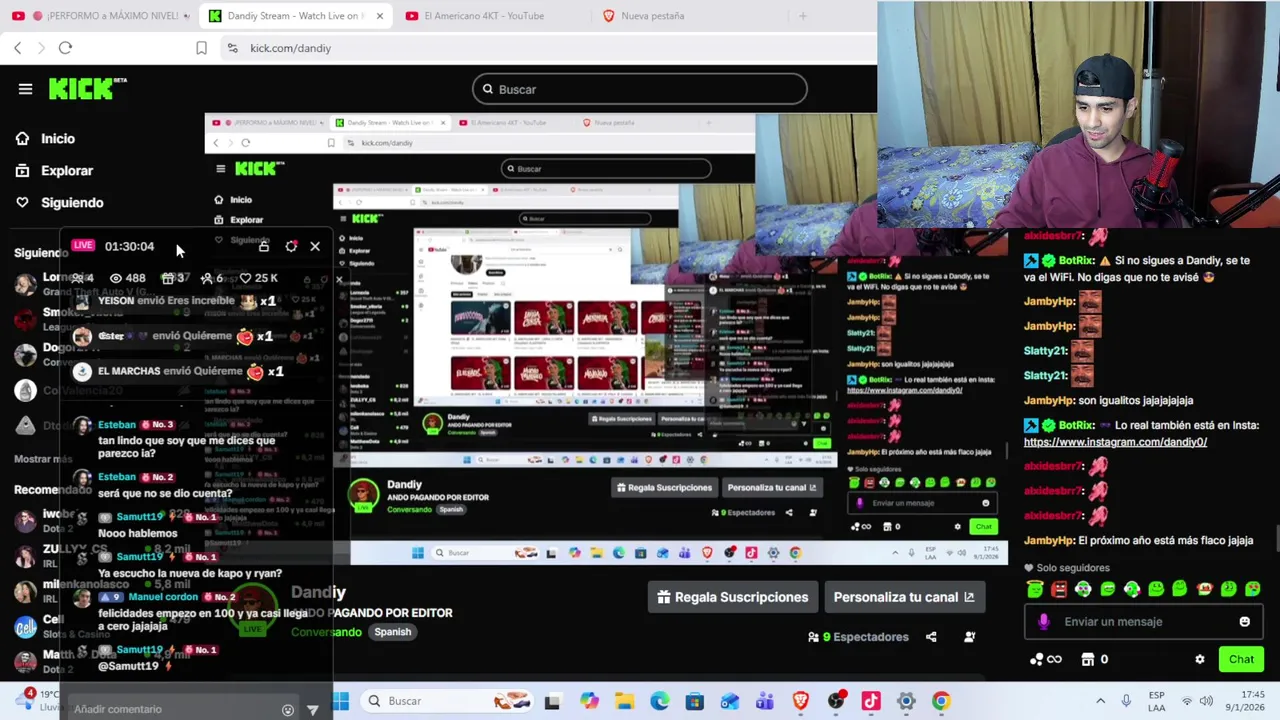Screen dimensions: 1280x720
Task: Open Windows Start menu
Action: (341, 701)
